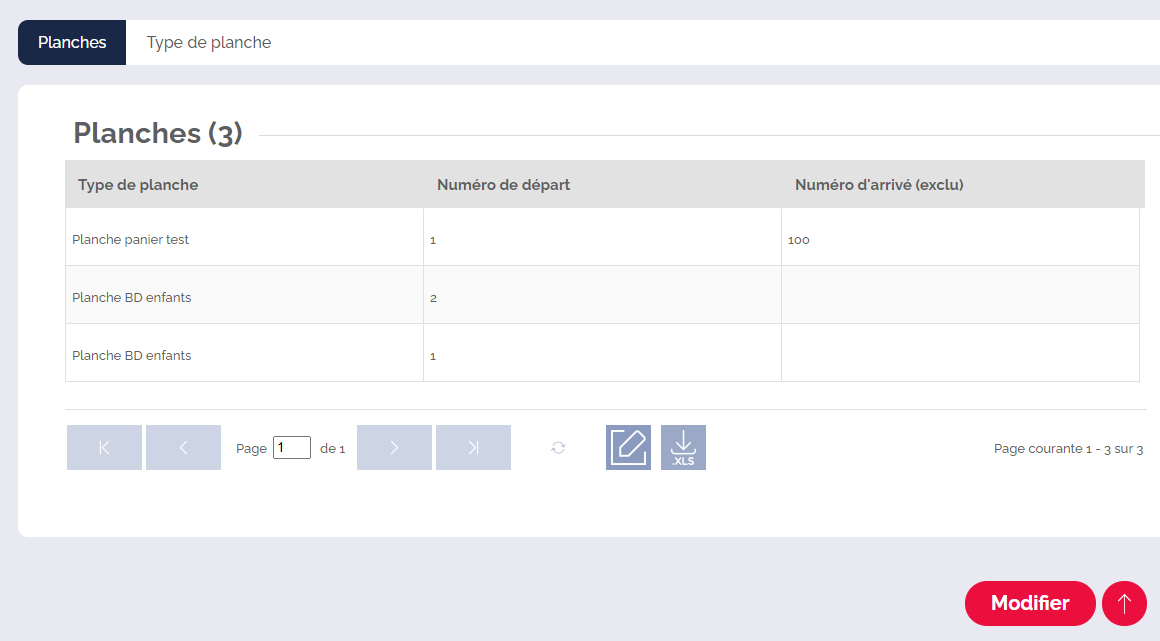
Task: Sort by Numéro d'arrivé (exclu) header
Action: 962,184
